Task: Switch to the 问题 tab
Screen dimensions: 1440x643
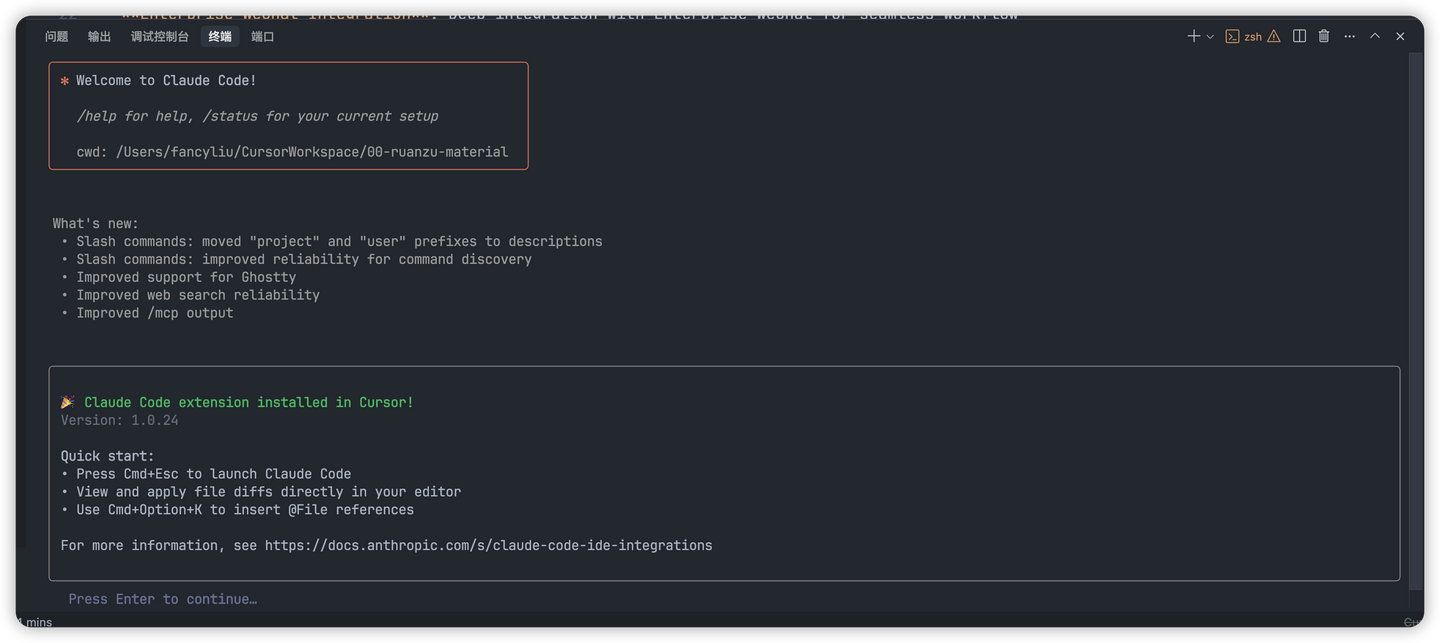Action: click(57, 37)
